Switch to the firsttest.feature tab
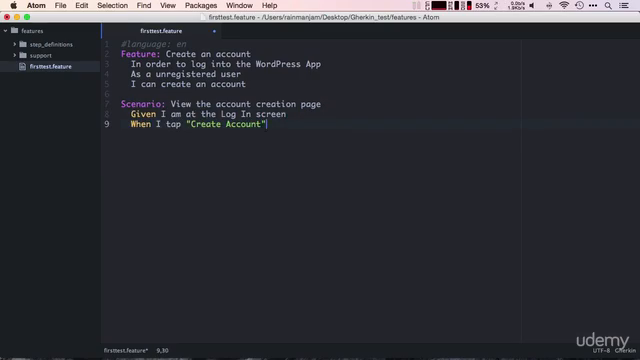 coord(161,31)
